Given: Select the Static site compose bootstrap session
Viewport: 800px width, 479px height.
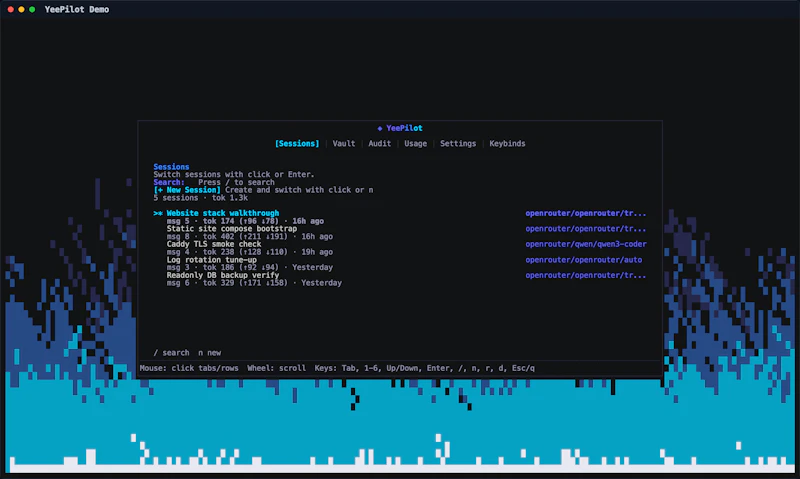Looking at the screenshot, I should (x=232, y=229).
